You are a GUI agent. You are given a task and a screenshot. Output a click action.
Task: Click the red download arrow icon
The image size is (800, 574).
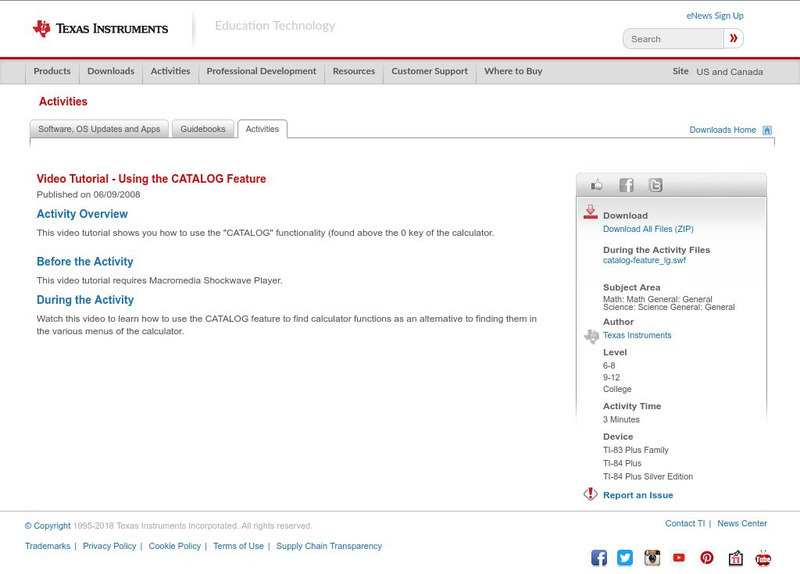(x=590, y=212)
